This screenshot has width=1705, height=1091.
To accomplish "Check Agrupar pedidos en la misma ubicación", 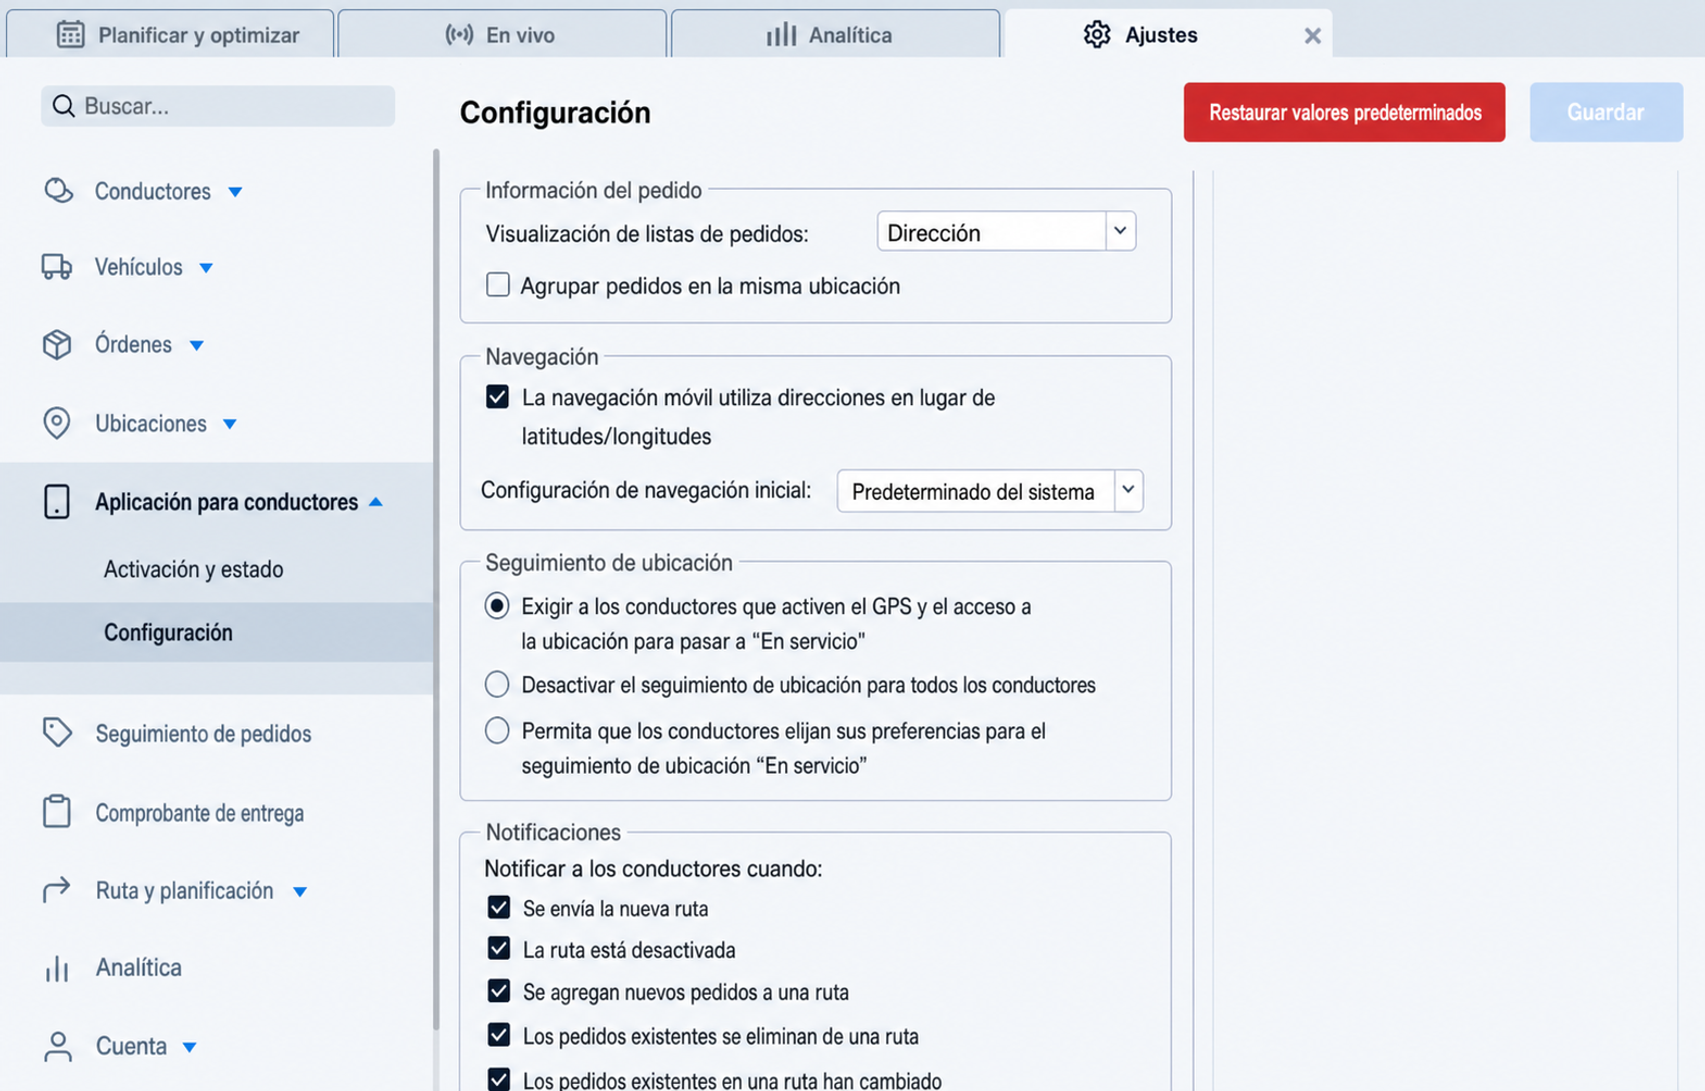I will pos(497,285).
